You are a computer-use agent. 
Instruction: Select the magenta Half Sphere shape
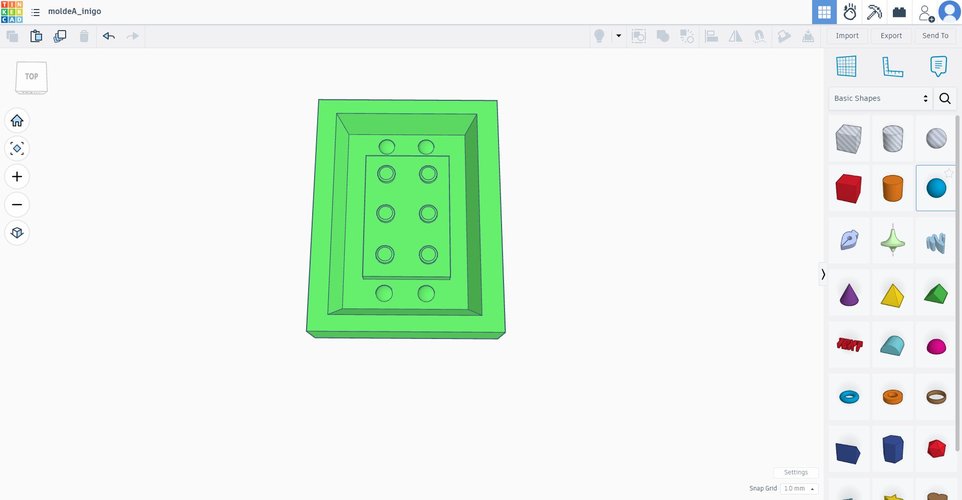pos(936,346)
